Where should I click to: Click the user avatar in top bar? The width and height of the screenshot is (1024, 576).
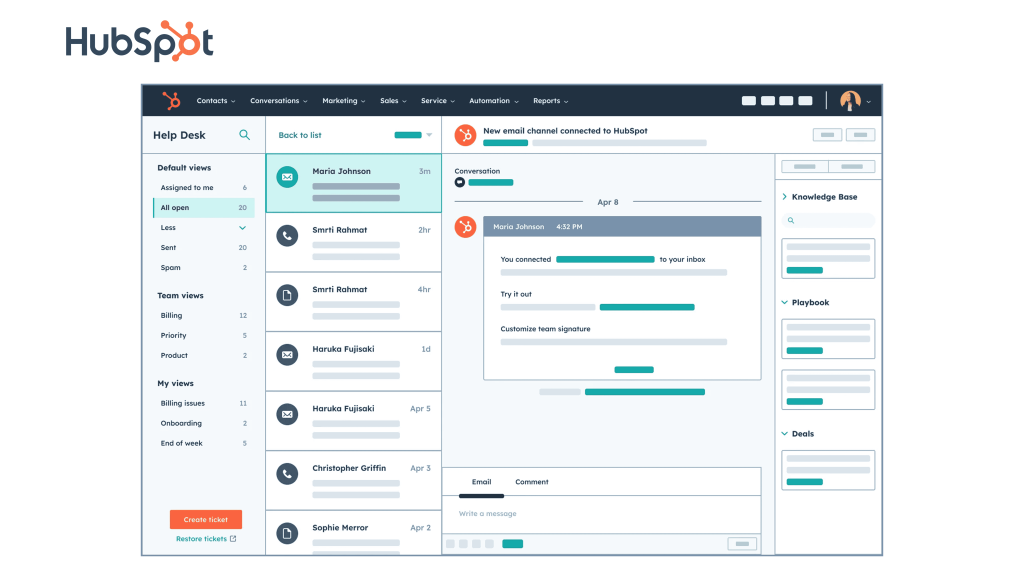click(x=850, y=101)
